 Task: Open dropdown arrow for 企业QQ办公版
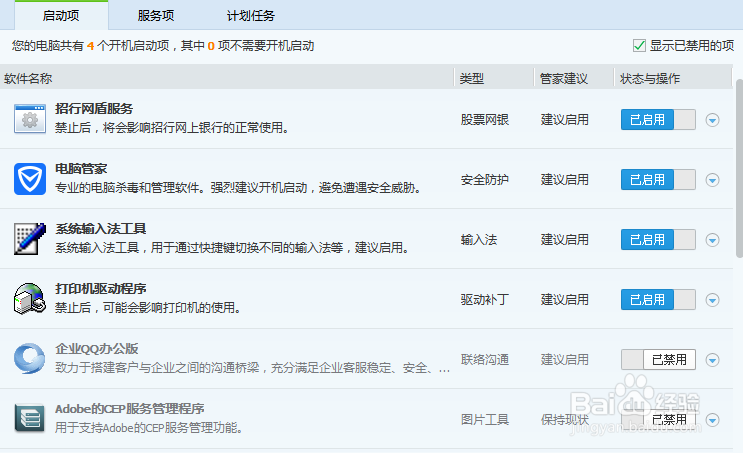point(712,360)
